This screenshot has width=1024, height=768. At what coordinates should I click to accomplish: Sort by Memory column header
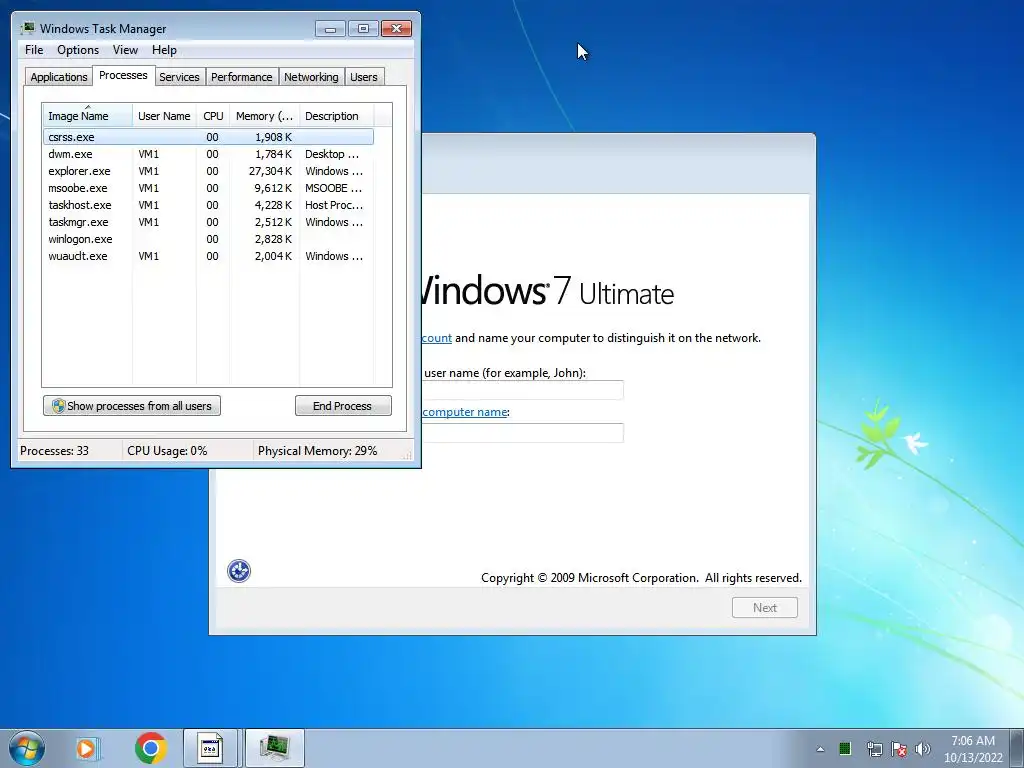[x=264, y=116]
